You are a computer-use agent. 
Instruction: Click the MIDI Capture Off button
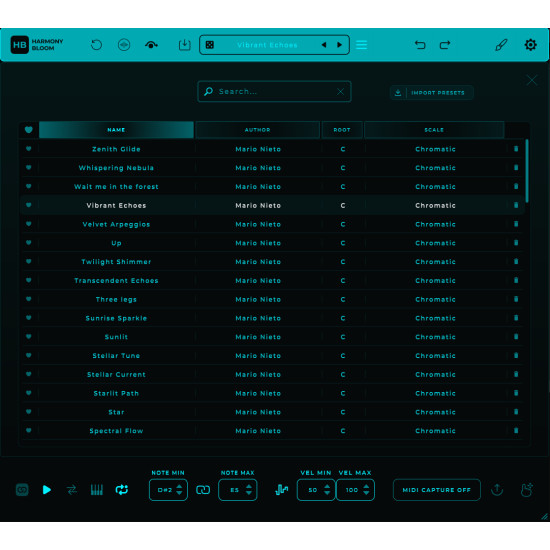tap(437, 490)
